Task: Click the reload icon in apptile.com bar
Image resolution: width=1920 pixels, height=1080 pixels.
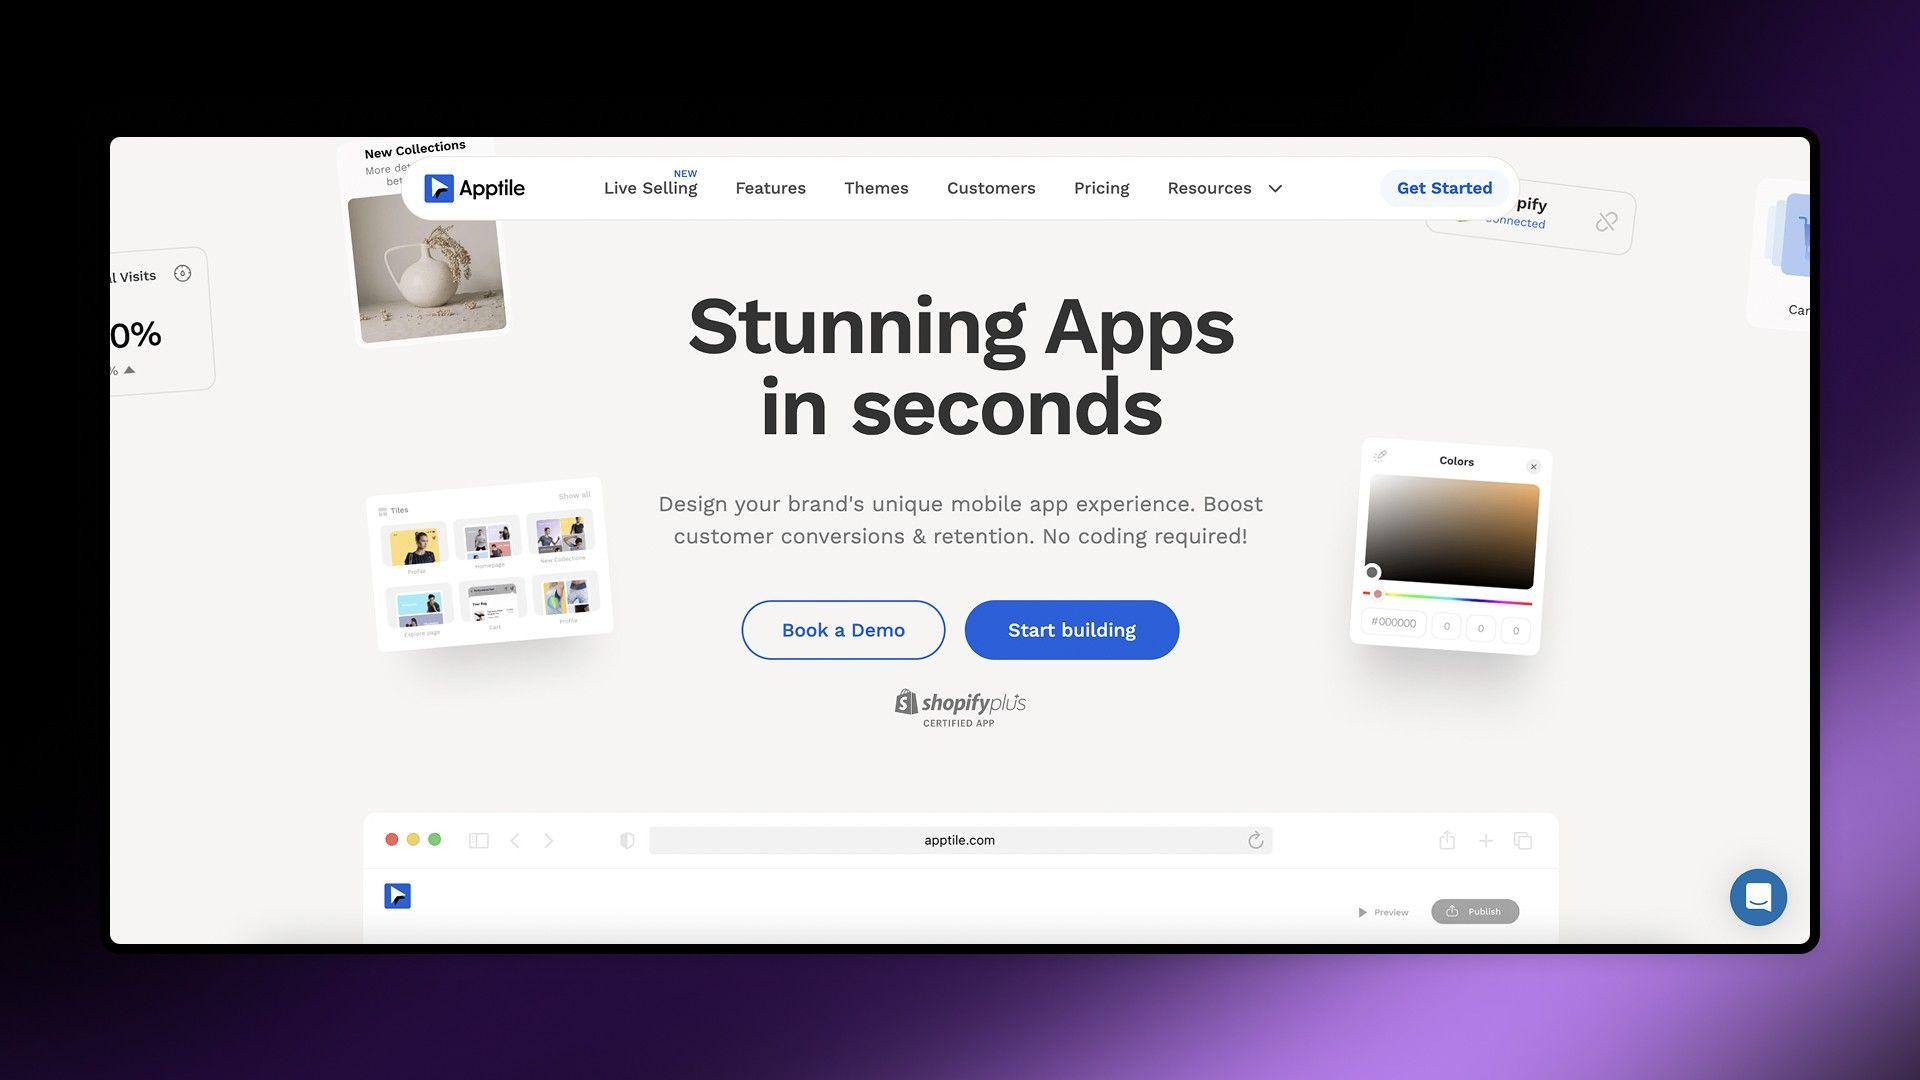Action: [1255, 841]
